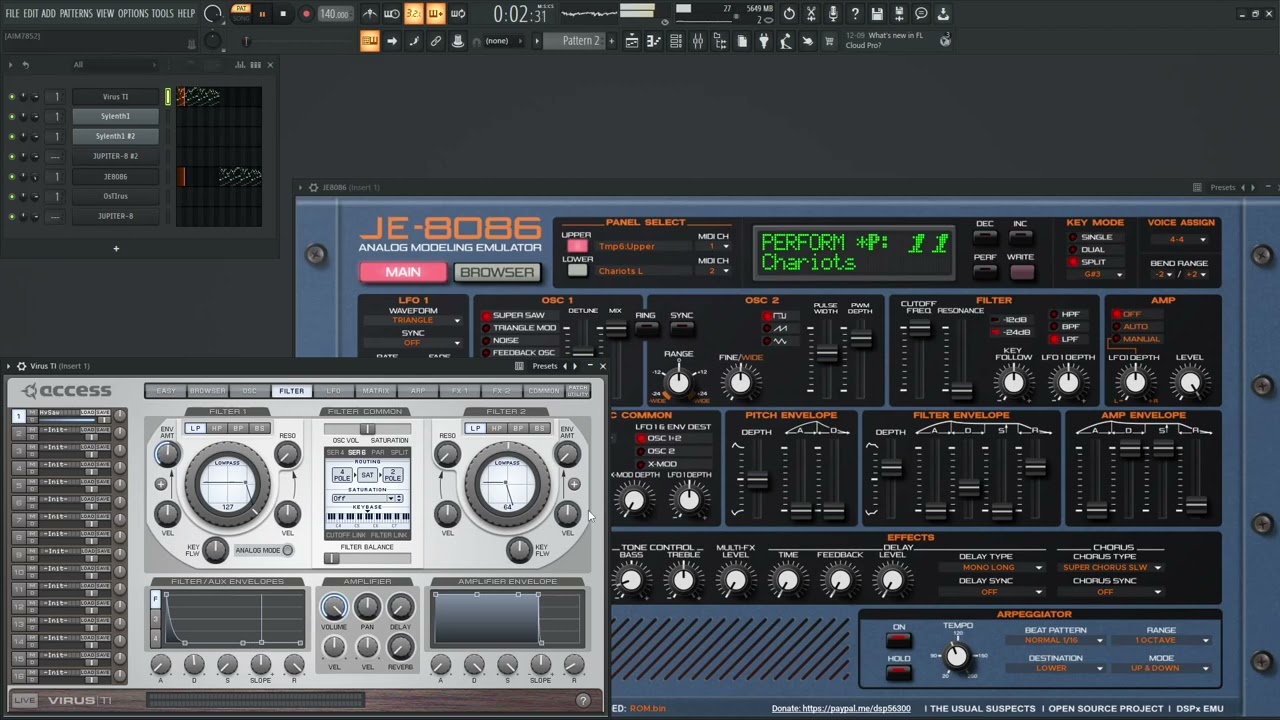Toggle the arpeggiator ON button
The height and width of the screenshot is (720, 1280).
pos(898,639)
